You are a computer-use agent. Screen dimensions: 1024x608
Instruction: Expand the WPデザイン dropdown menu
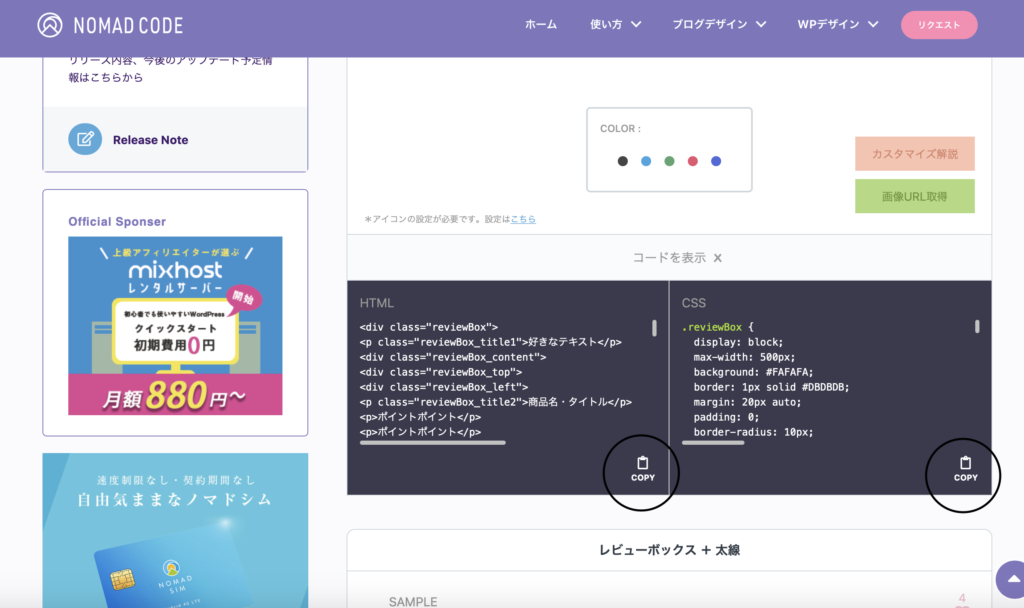tap(837, 25)
